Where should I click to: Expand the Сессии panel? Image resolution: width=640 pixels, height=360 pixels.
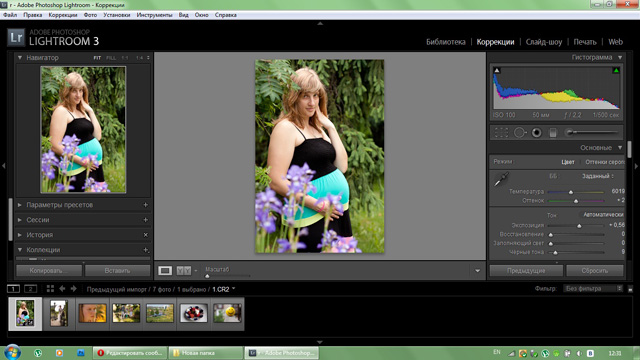(x=20, y=220)
